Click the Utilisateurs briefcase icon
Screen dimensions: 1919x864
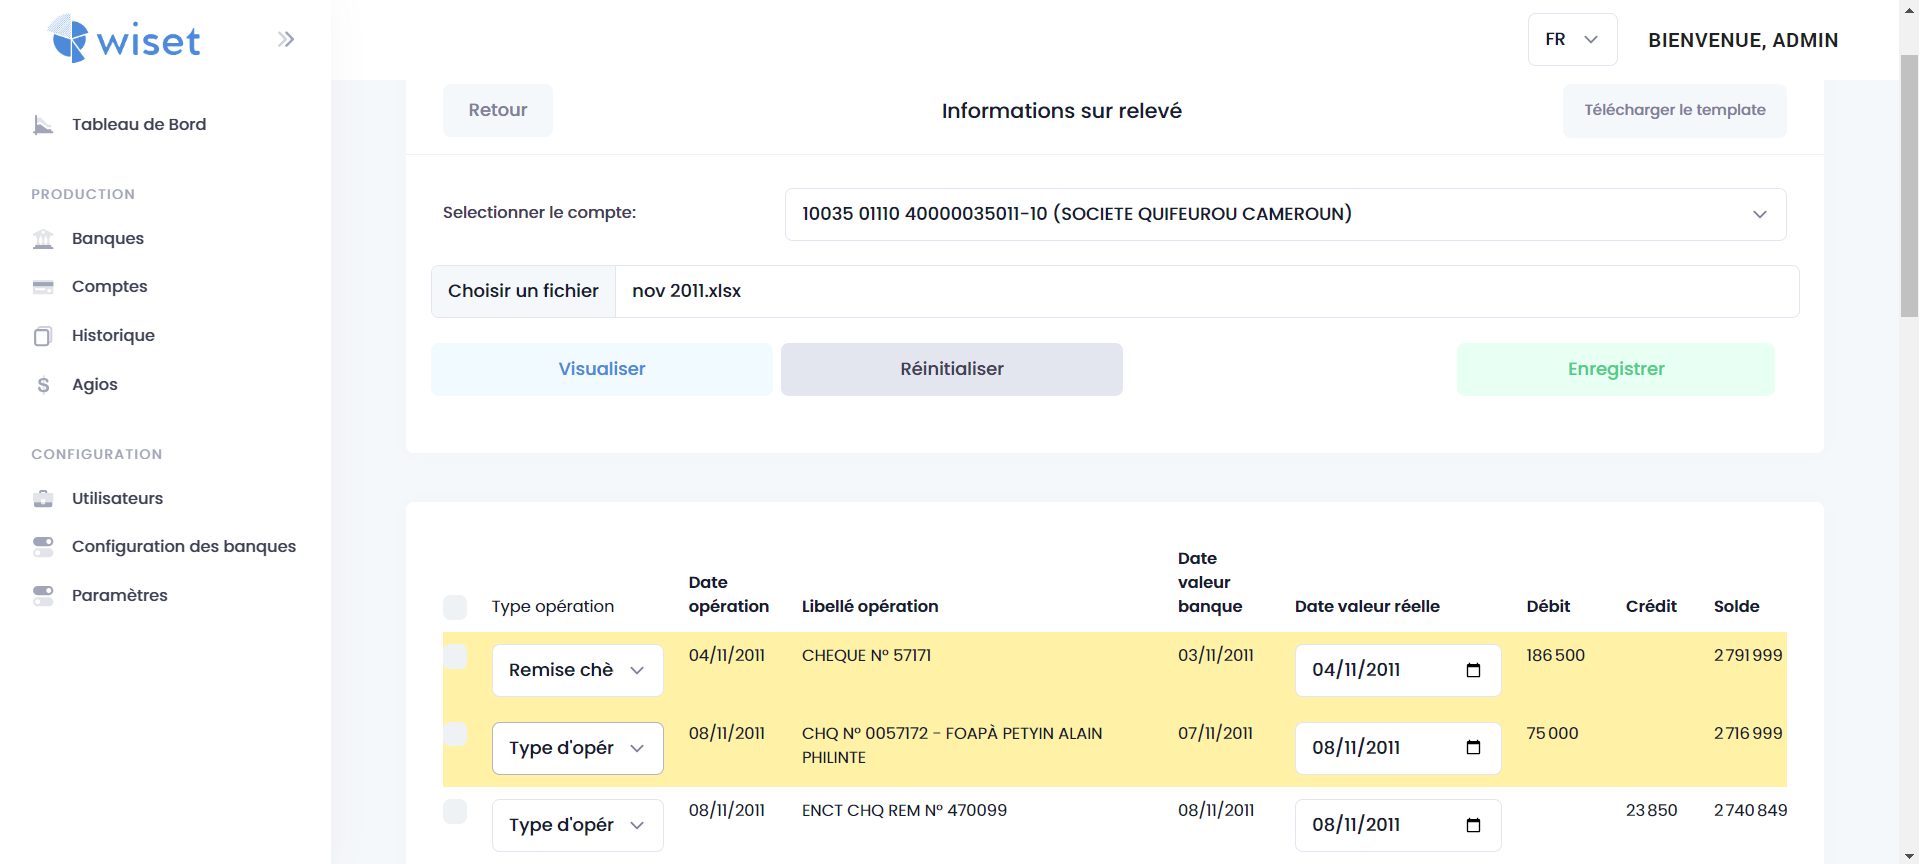(x=43, y=499)
